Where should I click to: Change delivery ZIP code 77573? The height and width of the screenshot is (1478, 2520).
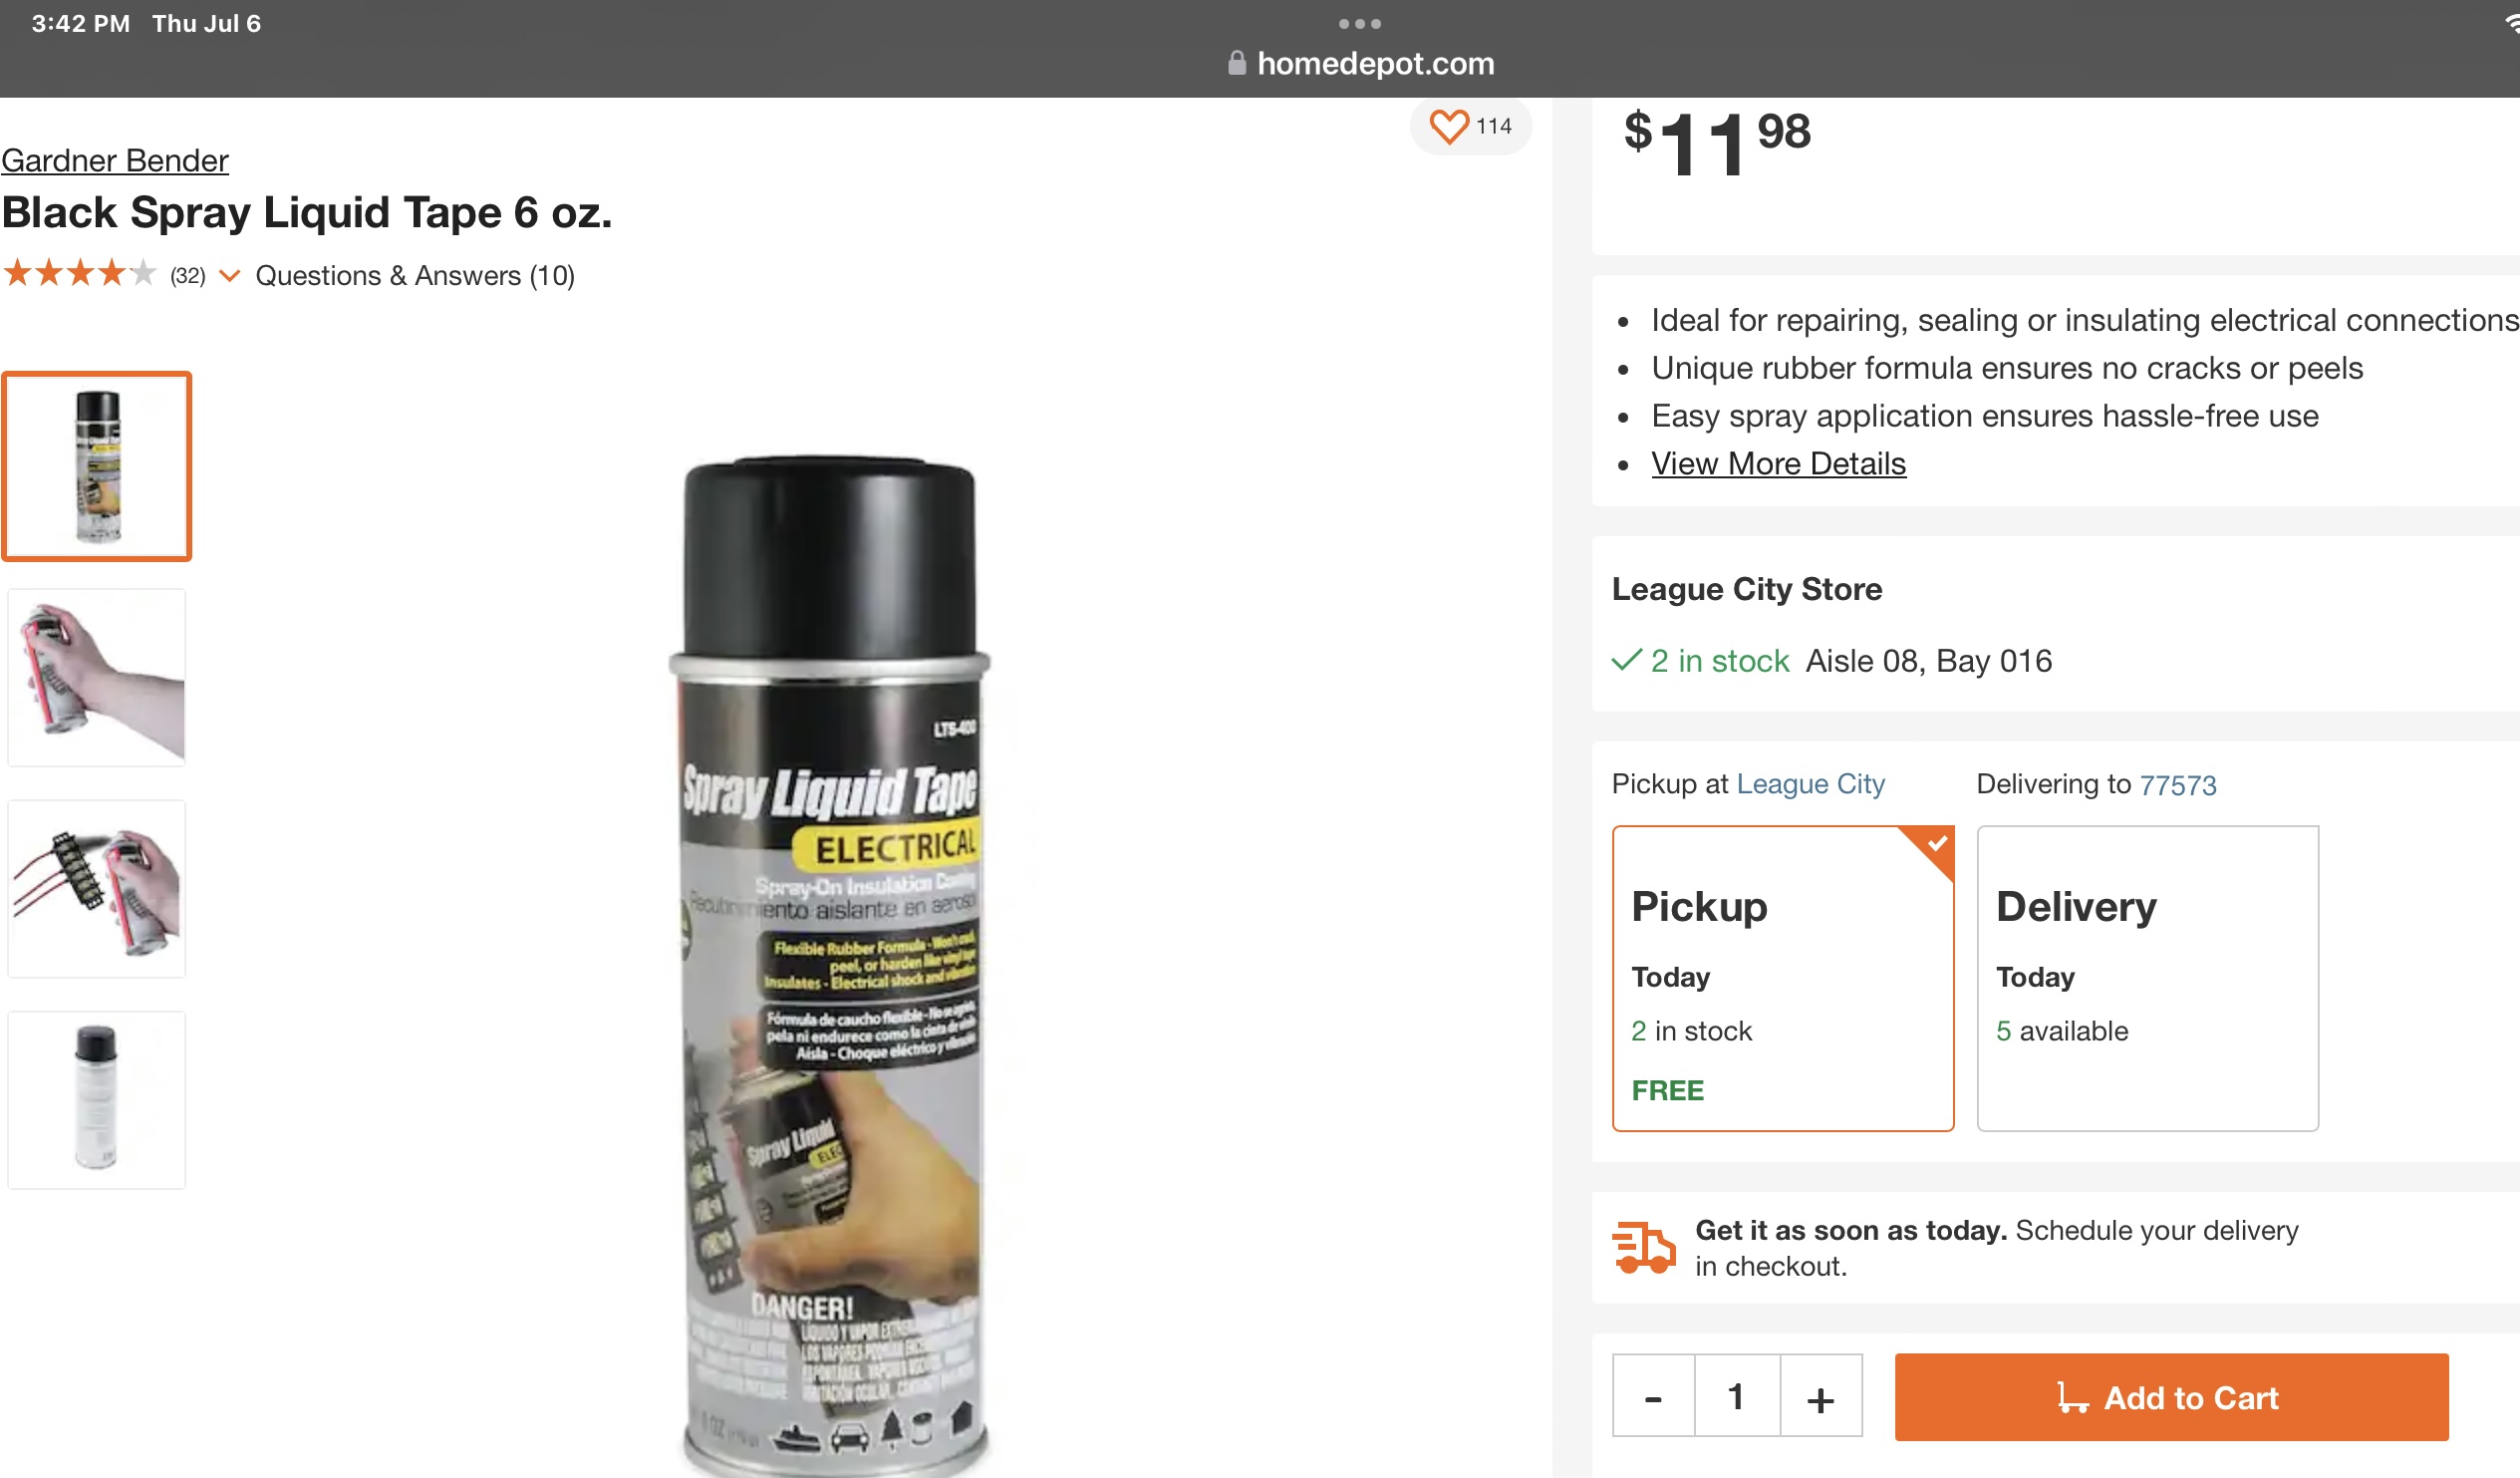click(x=2177, y=785)
